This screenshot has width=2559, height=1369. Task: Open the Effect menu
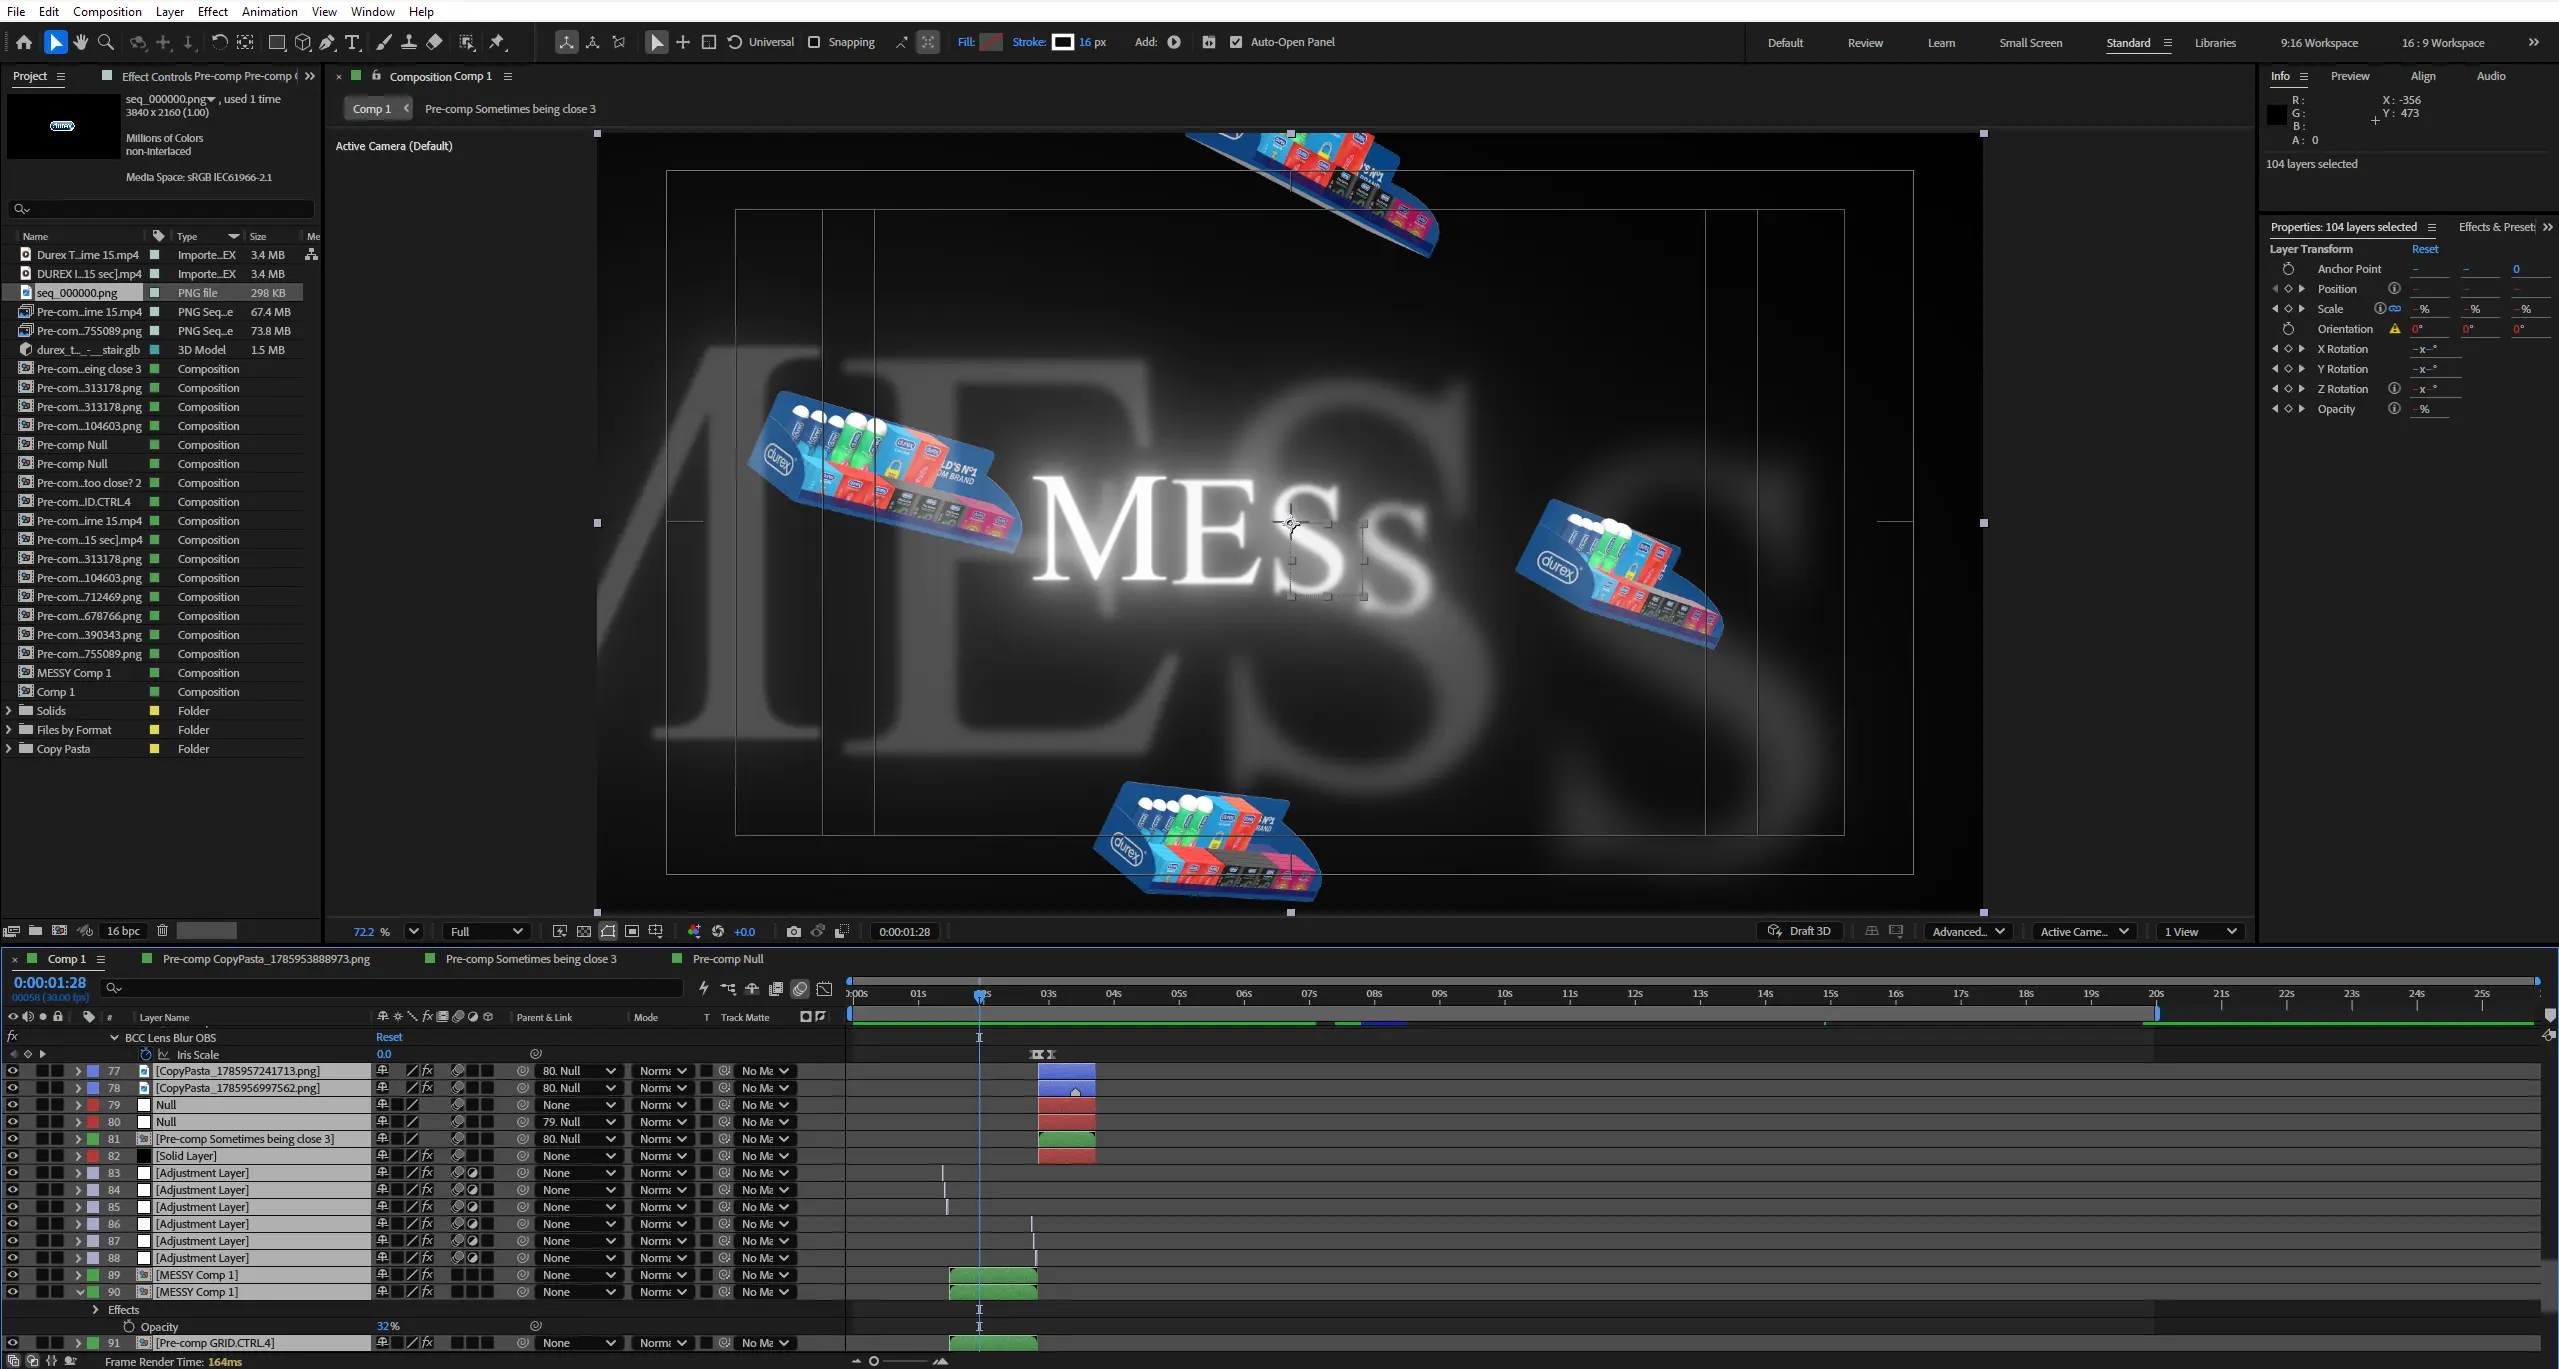(213, 11)
